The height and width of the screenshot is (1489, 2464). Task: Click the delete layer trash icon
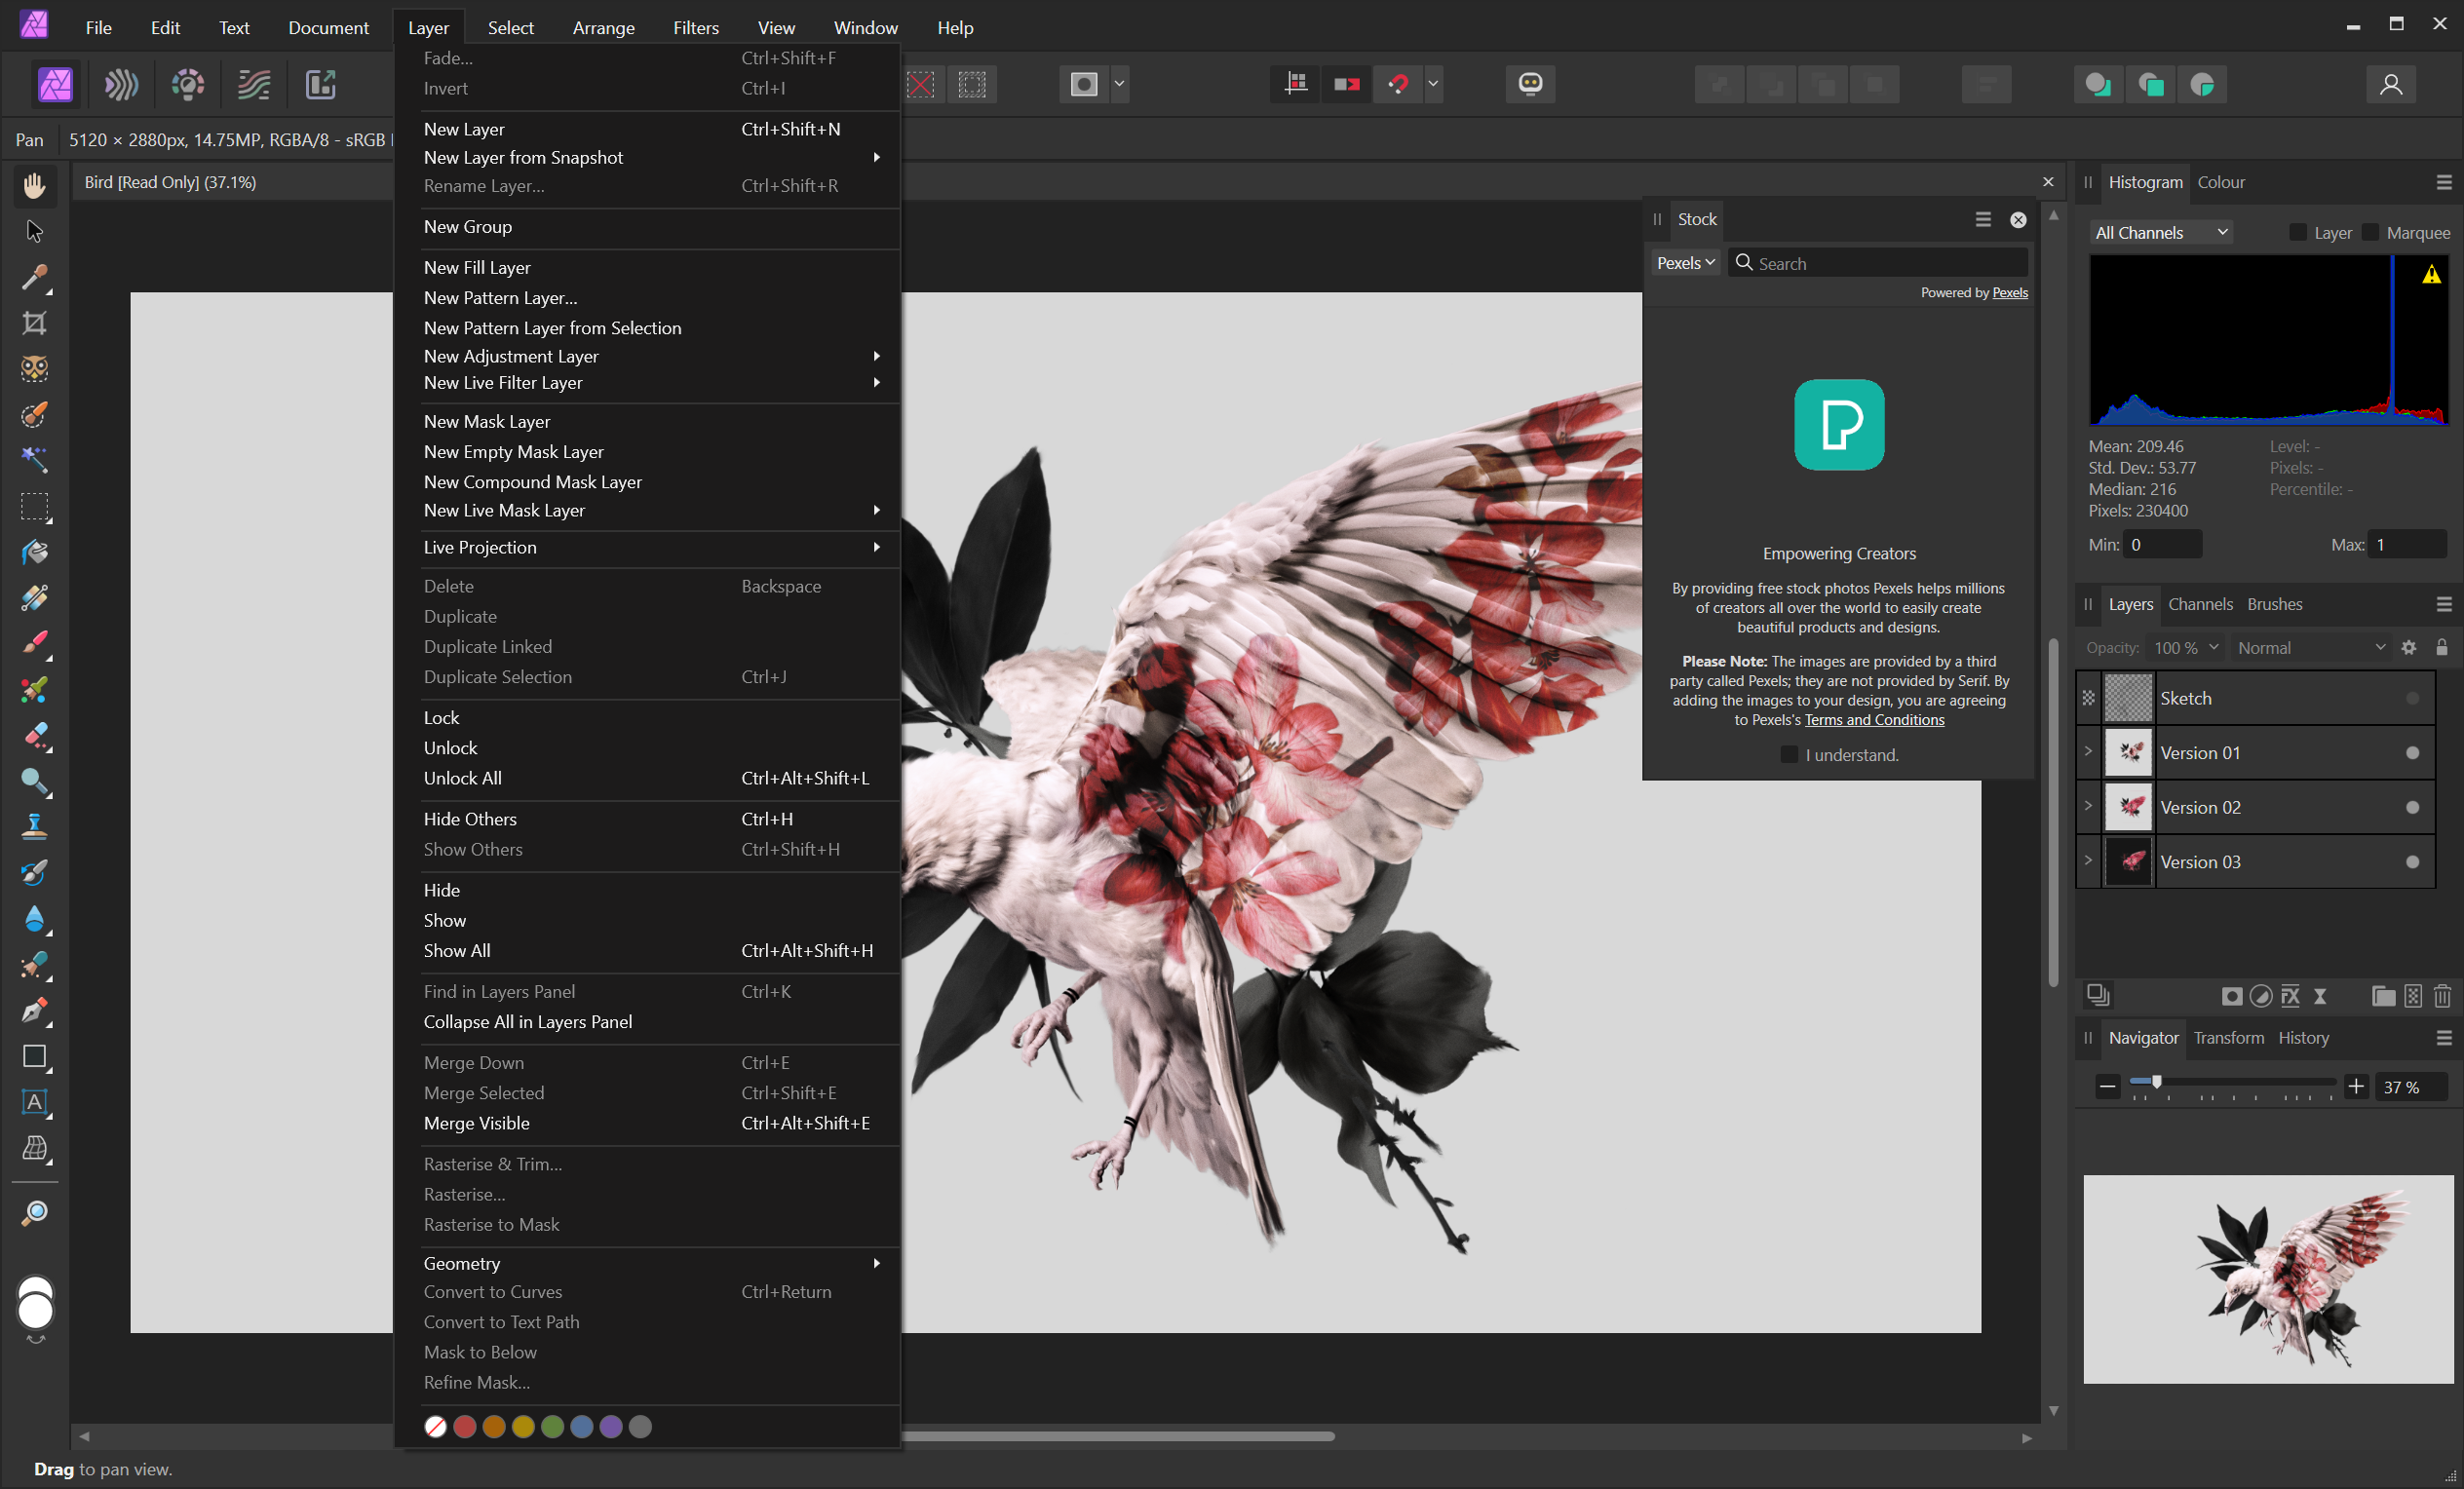[x=2442, y=996]
